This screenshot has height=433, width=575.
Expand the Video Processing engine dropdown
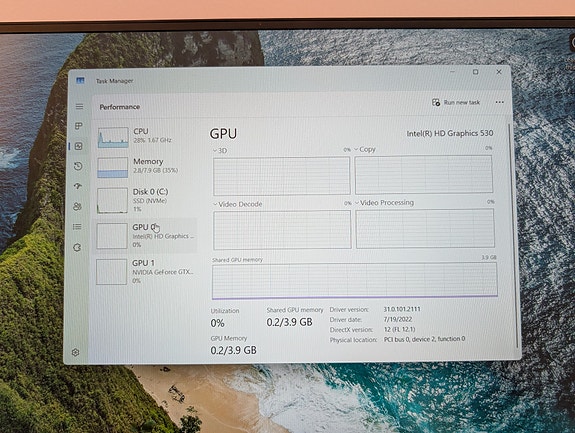click(384, 203)
